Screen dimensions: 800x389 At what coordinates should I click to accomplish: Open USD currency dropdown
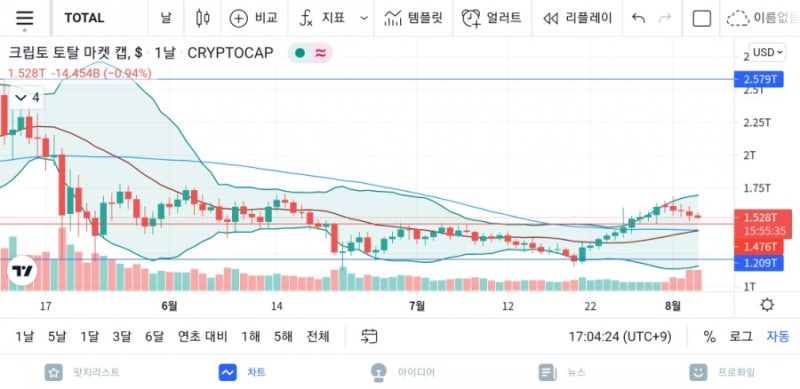point(767,52)
